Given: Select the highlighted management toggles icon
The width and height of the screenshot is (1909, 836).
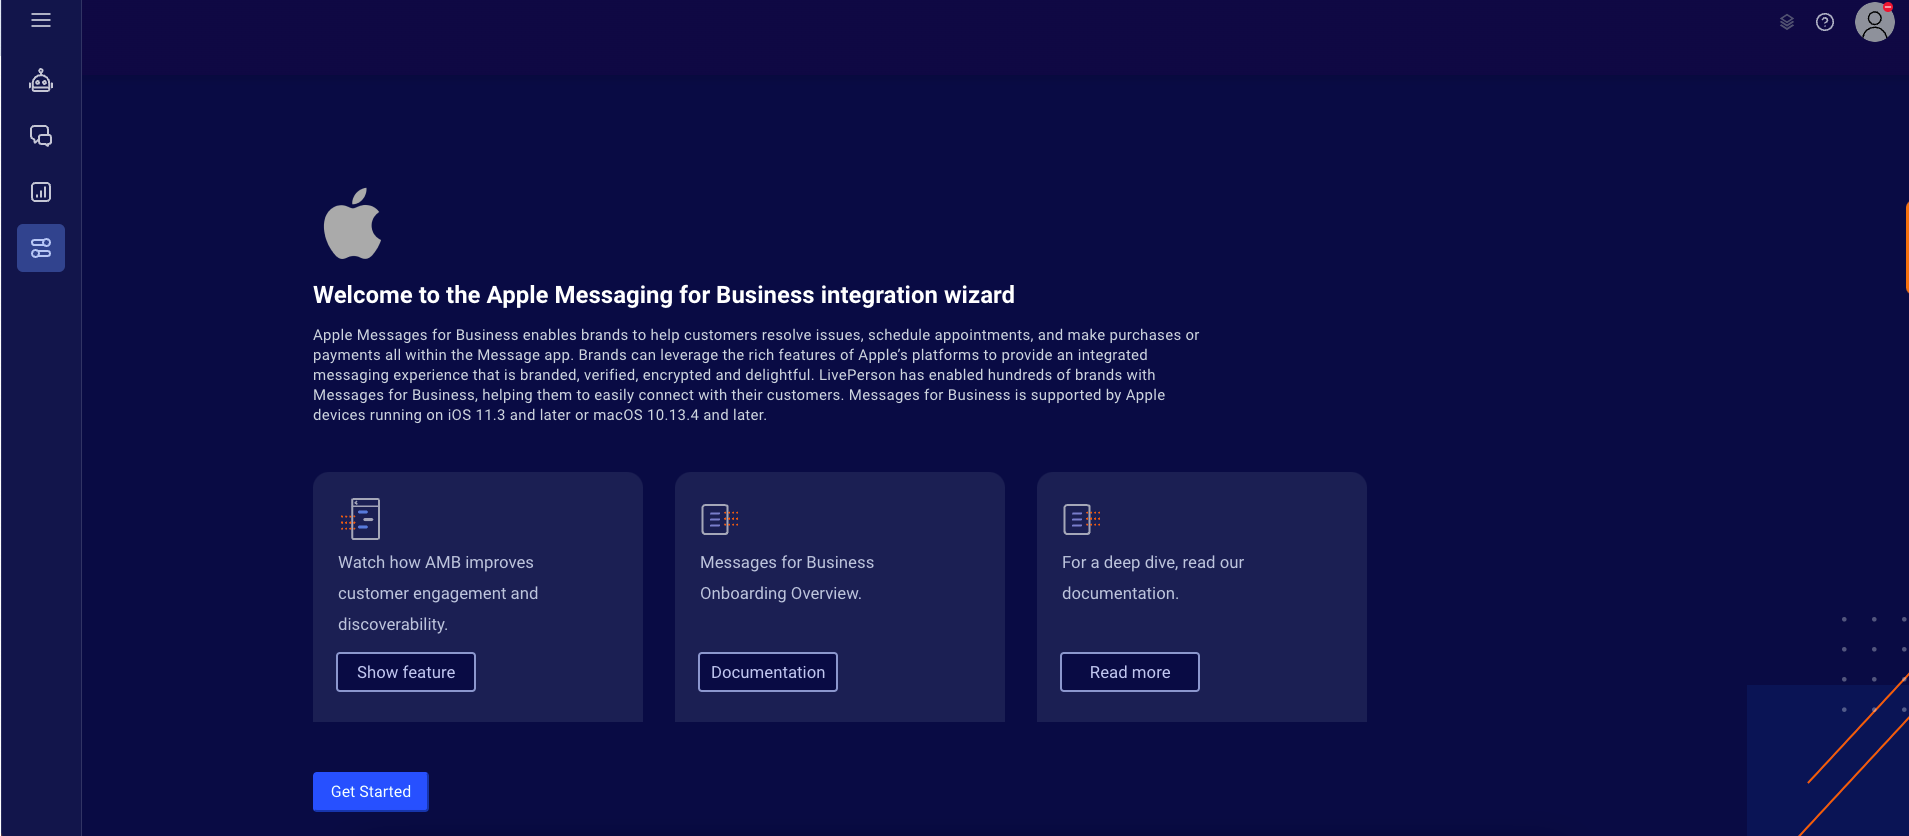Looking at the screenshot, I should click(41, 248).
